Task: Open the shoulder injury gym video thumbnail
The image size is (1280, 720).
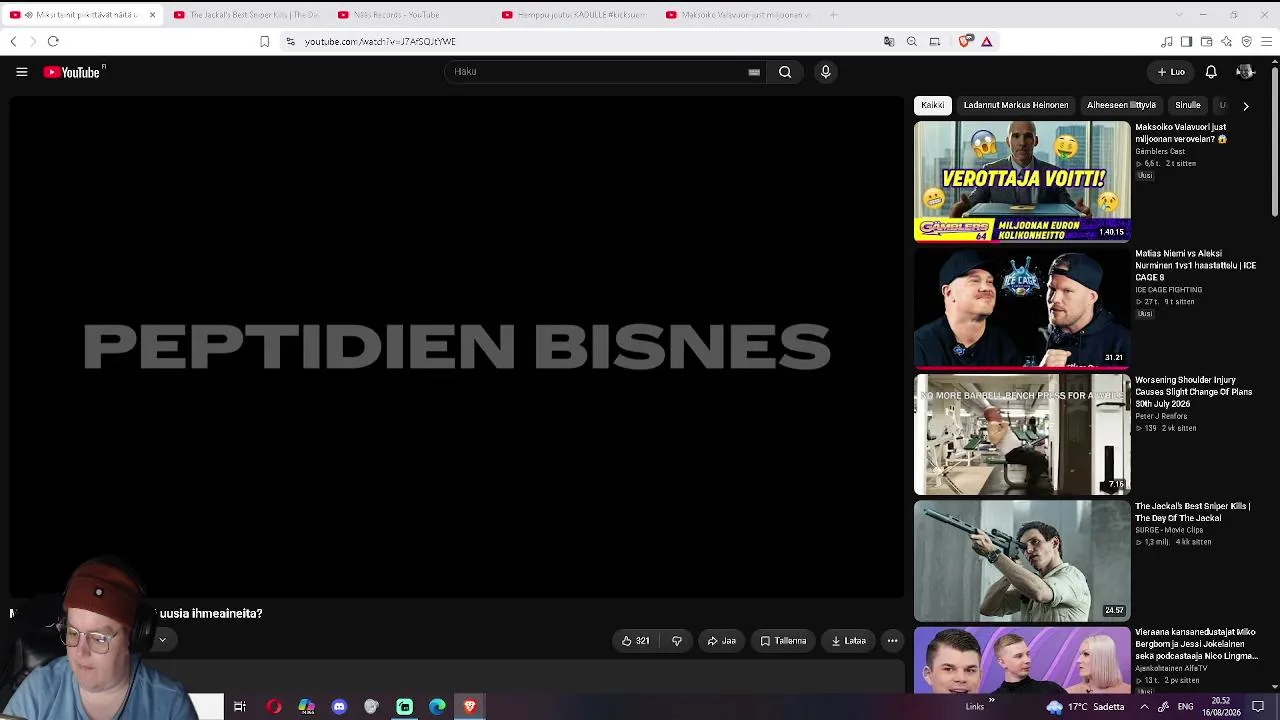Action: tap(1022, 435)
